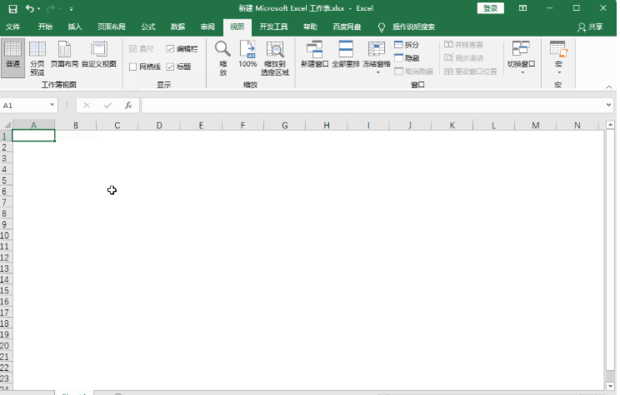620x395 pixels.
Task: Click 拆分 split window icon
Action: pos(399,44)
